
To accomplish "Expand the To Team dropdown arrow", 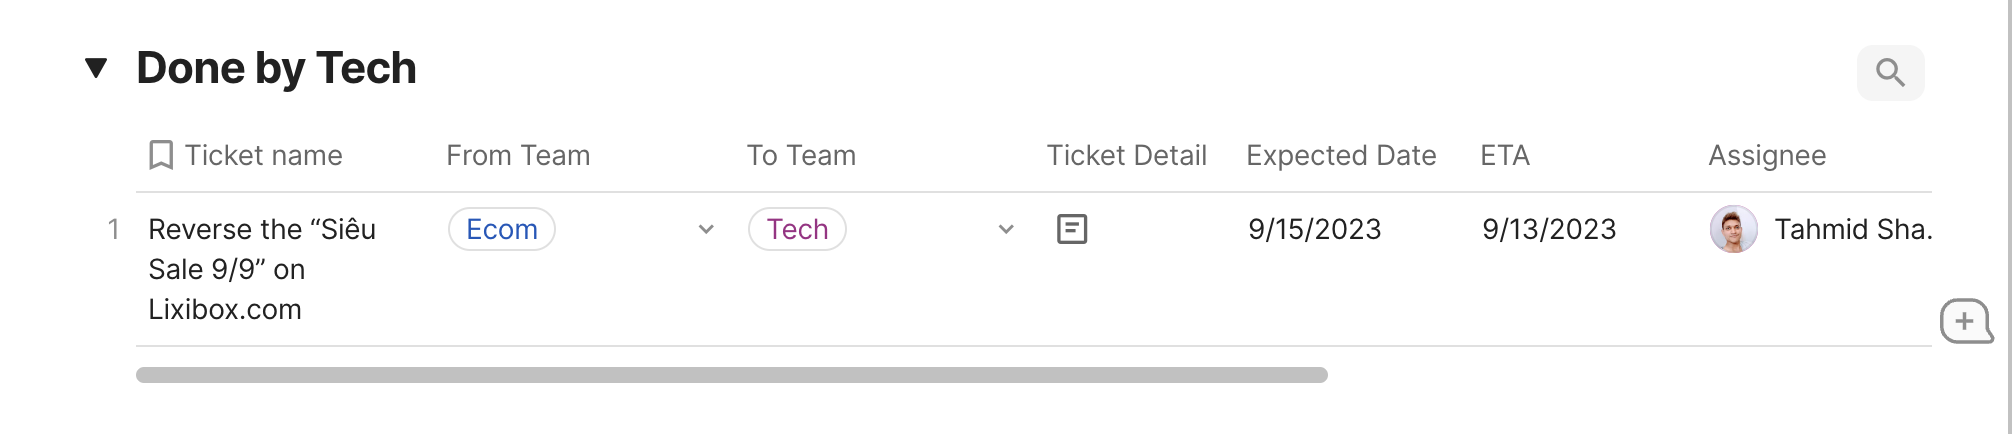I will pos(1006,229).
